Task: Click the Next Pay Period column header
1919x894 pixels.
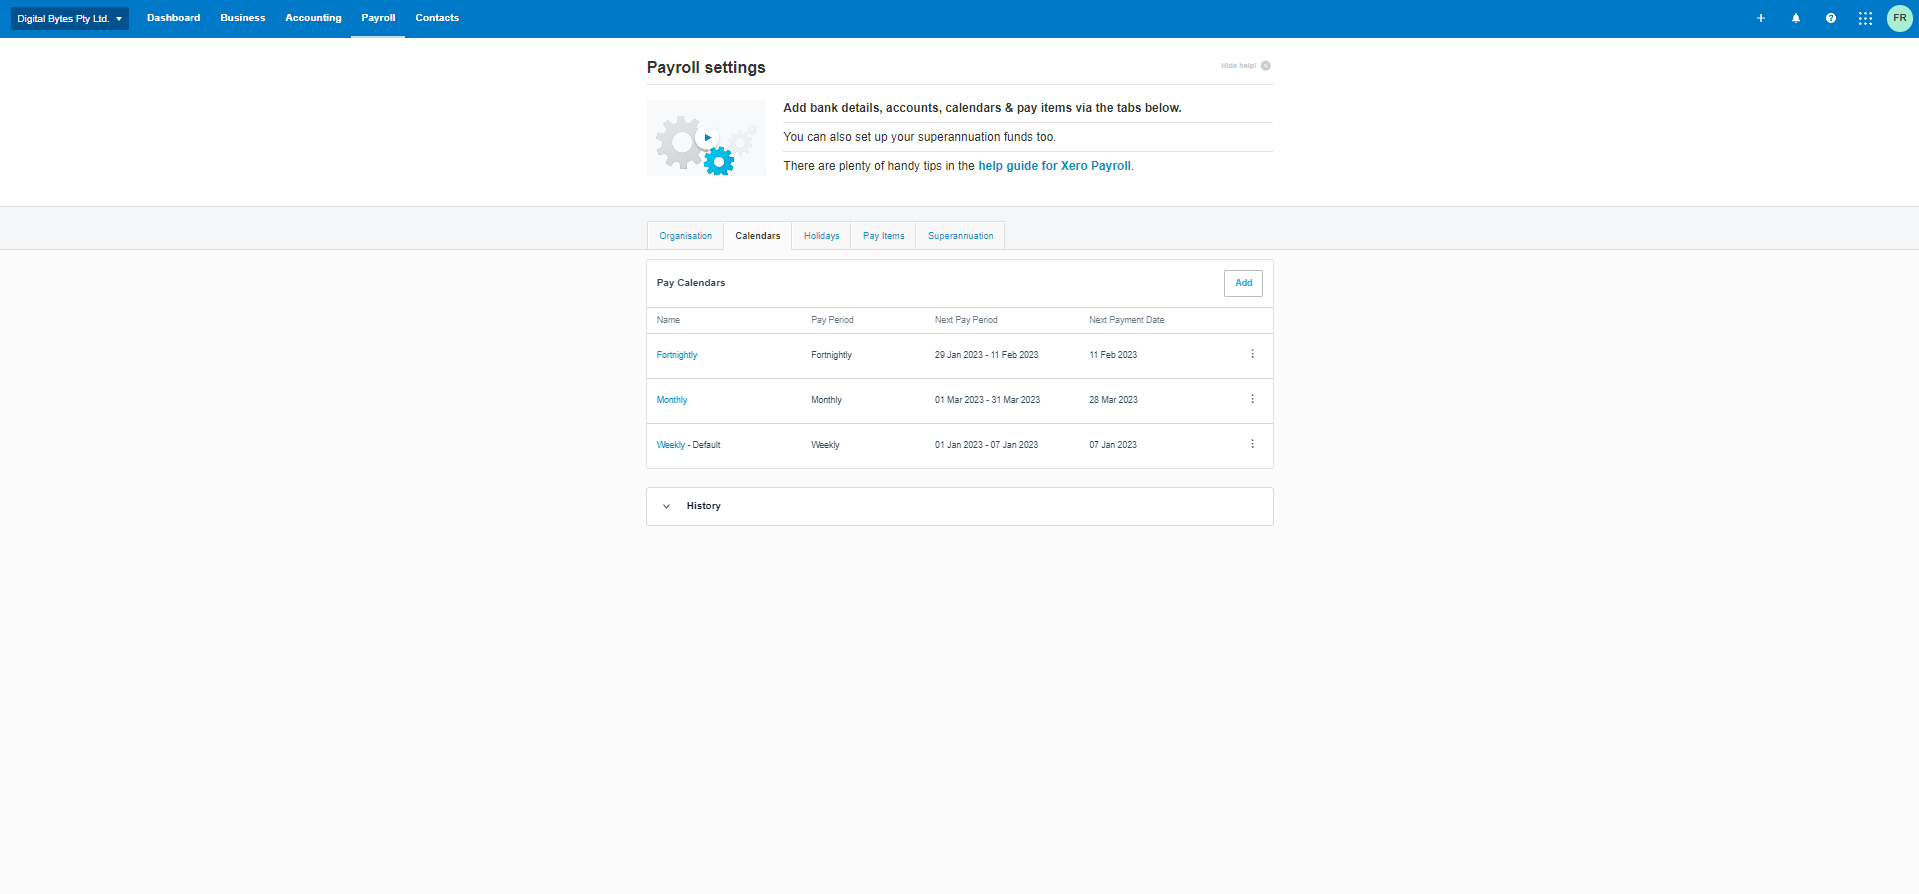Action: pos(966,320)
